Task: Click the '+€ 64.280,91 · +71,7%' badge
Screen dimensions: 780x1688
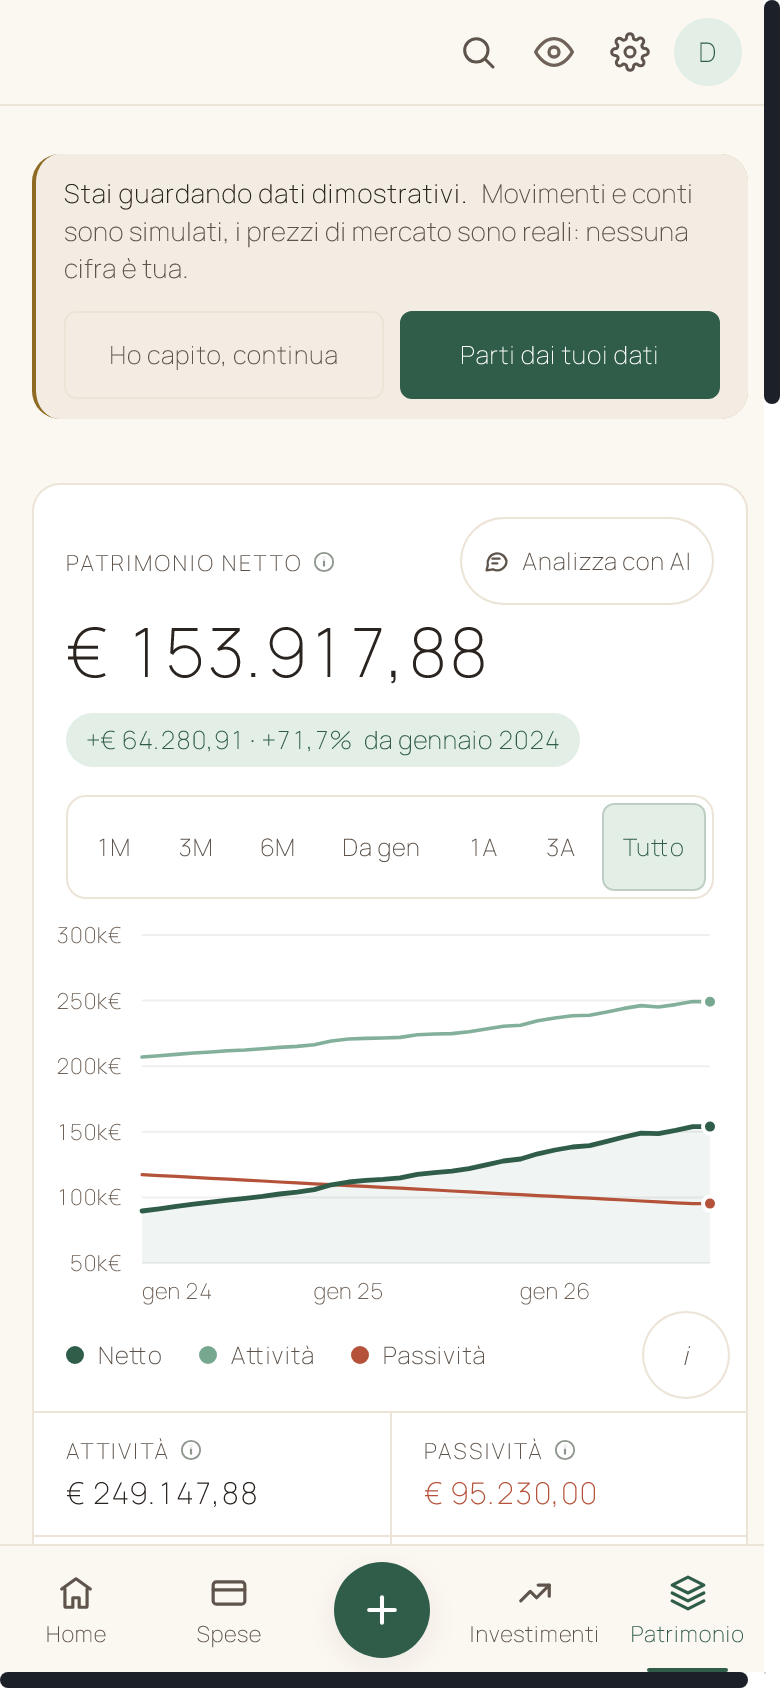Action: pos(323,740)
